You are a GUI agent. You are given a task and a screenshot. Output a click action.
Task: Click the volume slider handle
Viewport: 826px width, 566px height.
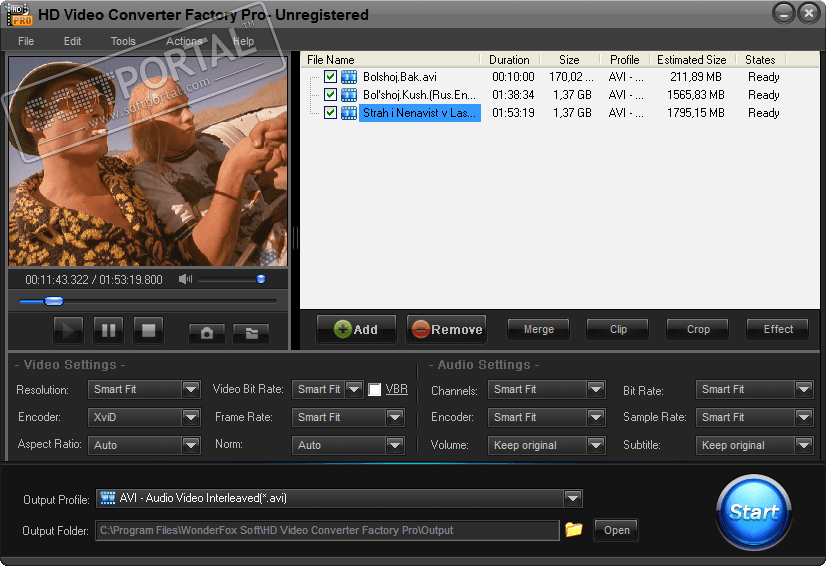point(261,279)
